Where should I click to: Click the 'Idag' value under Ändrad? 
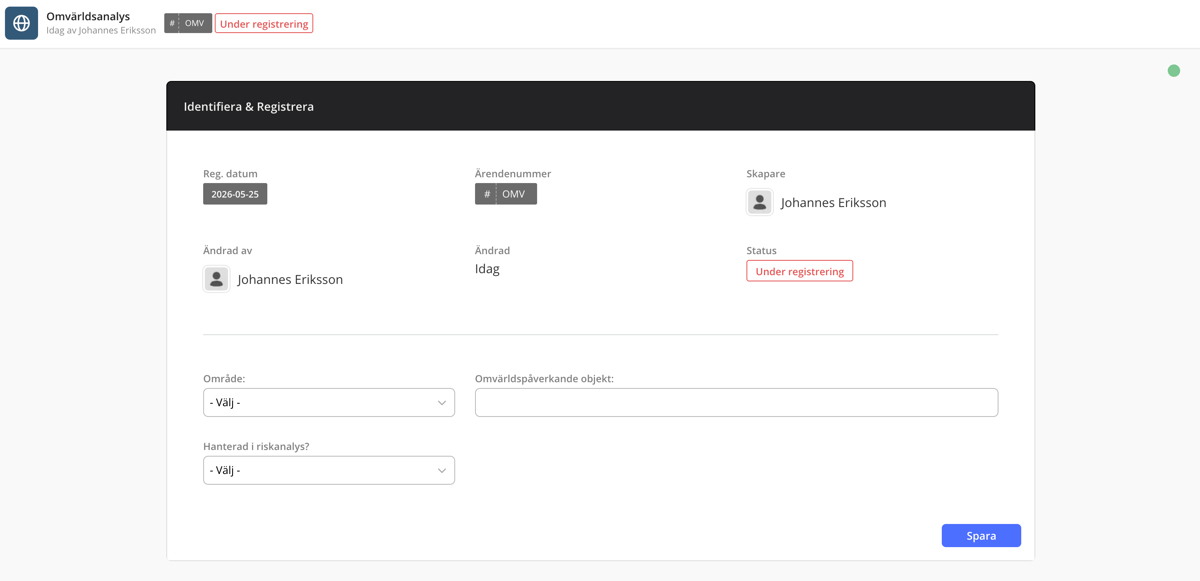click(487, 268)
